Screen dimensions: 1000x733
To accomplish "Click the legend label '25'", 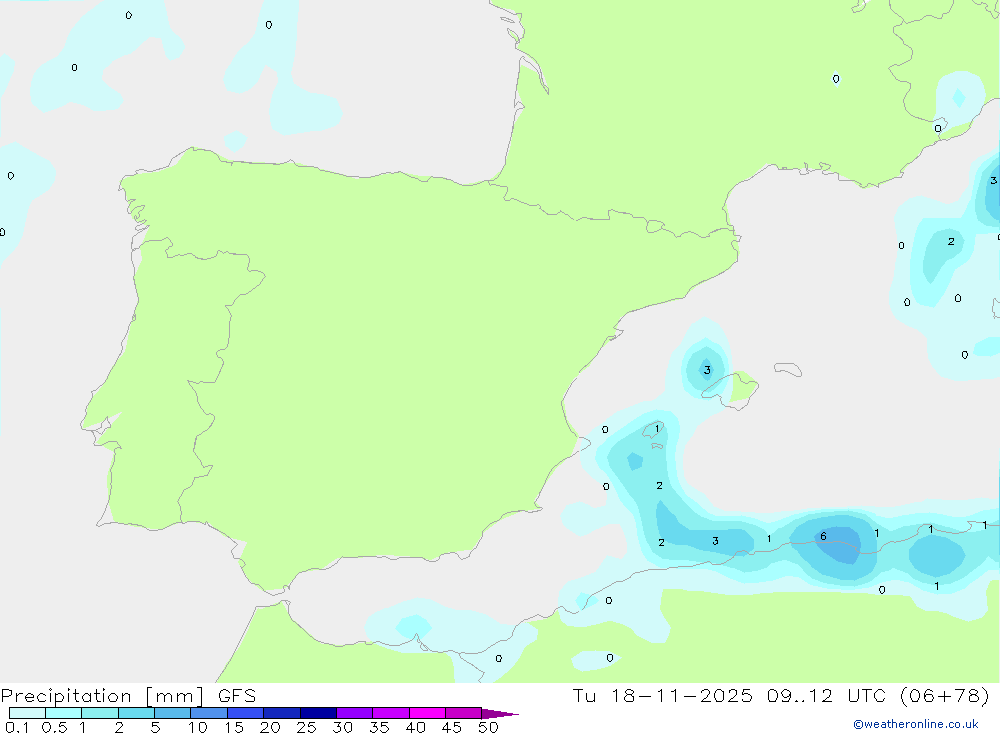I will coord(307,727).
